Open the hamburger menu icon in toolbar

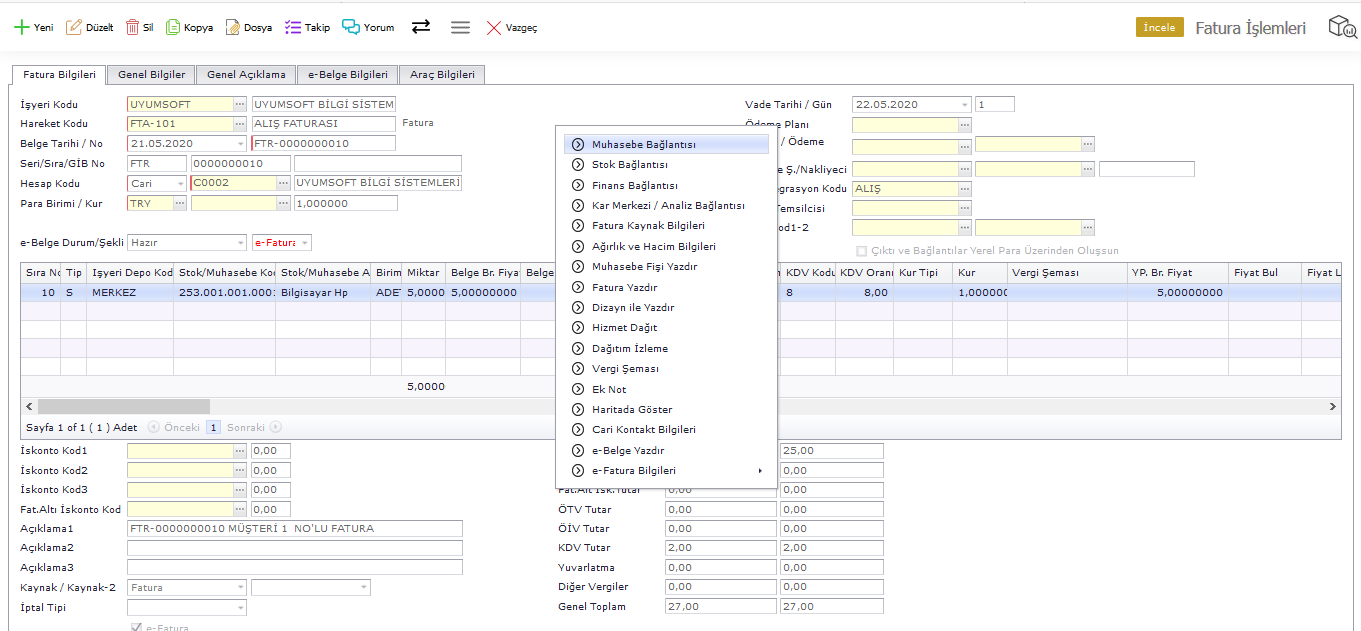[460, 28]
